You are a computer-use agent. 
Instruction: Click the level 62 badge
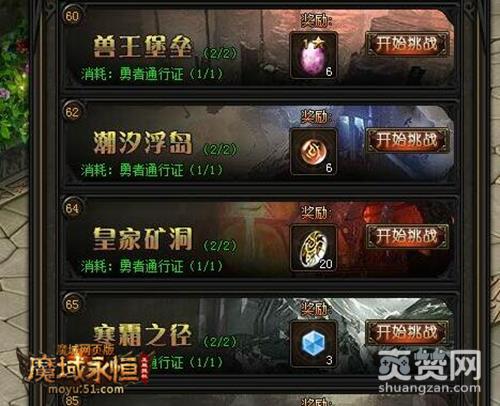pos(72,112)
